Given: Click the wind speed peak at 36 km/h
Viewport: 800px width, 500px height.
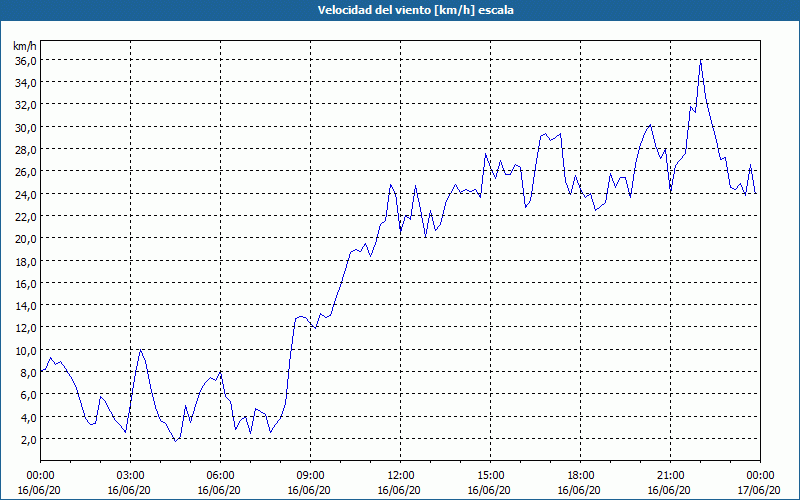Looking at the screenshot, I should pos(701,60).
